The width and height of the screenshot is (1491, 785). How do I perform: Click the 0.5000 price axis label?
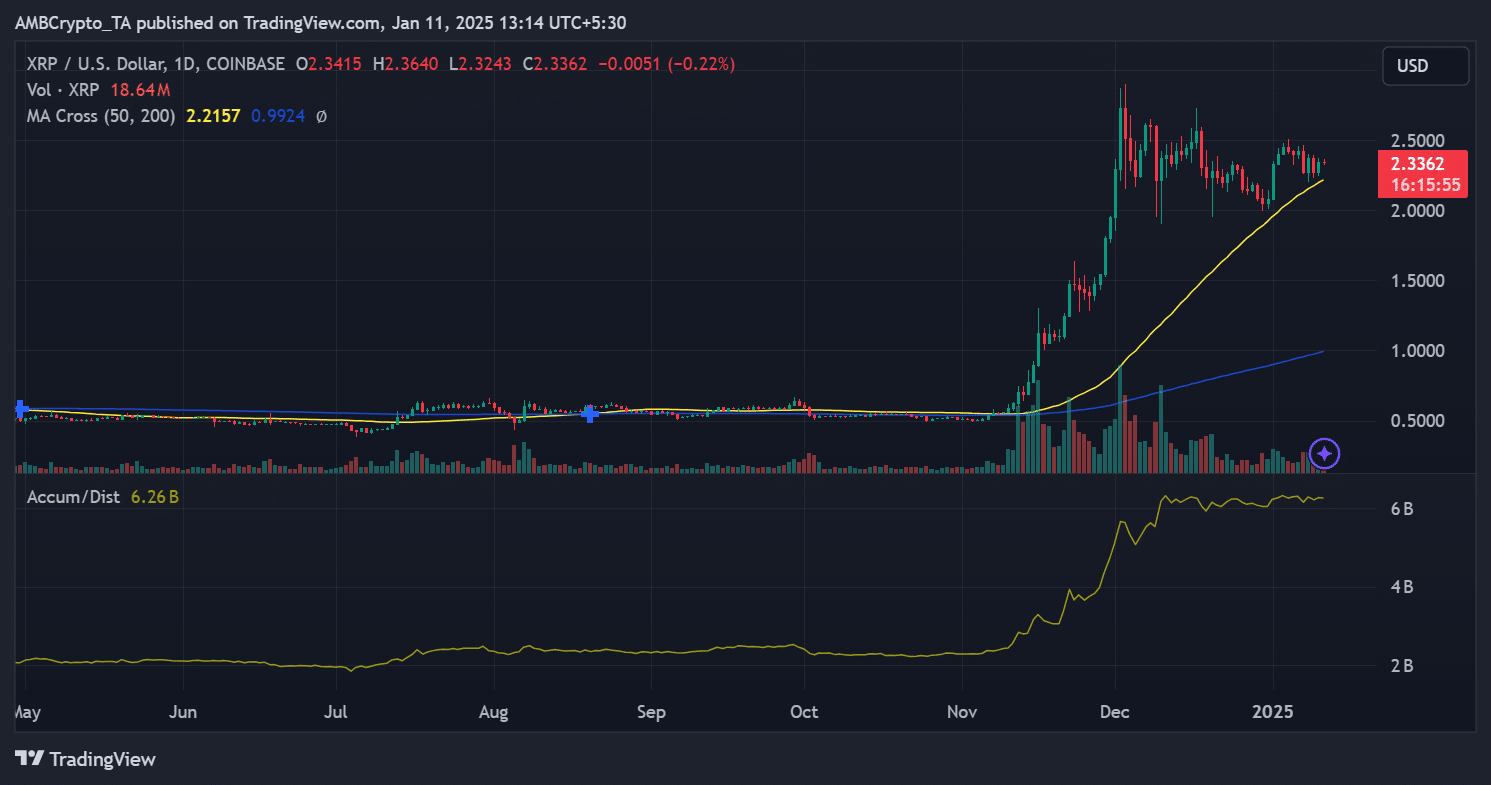1420,421
